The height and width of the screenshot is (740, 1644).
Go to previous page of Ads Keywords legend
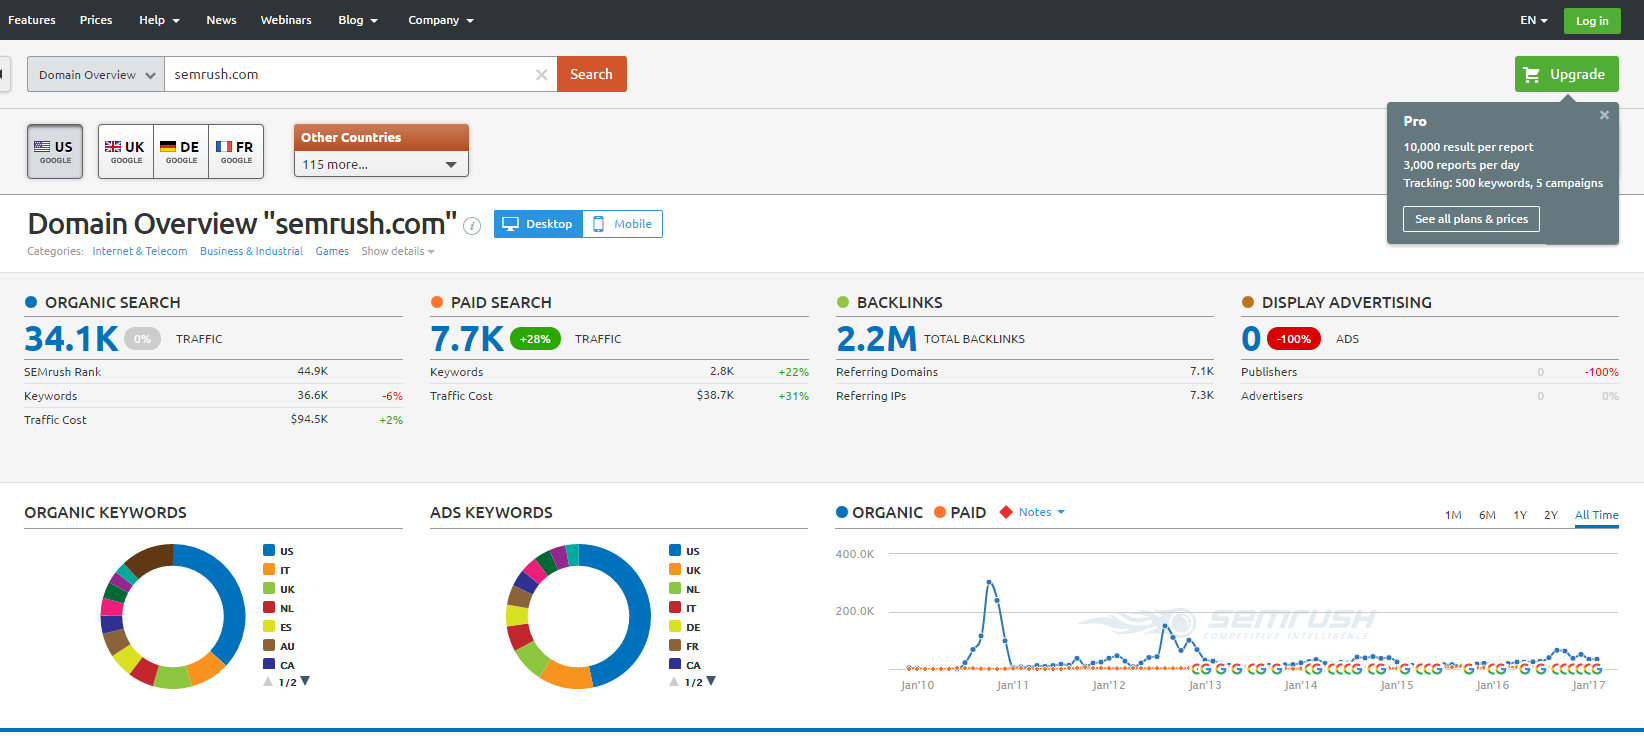(674, 681)
